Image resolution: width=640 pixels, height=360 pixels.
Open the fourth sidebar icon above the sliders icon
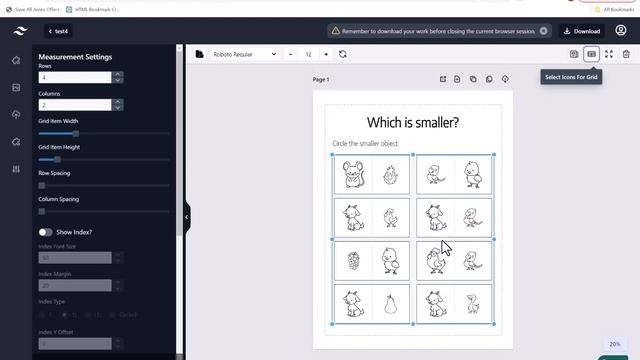pyautogui.click(x=16, y=142)
